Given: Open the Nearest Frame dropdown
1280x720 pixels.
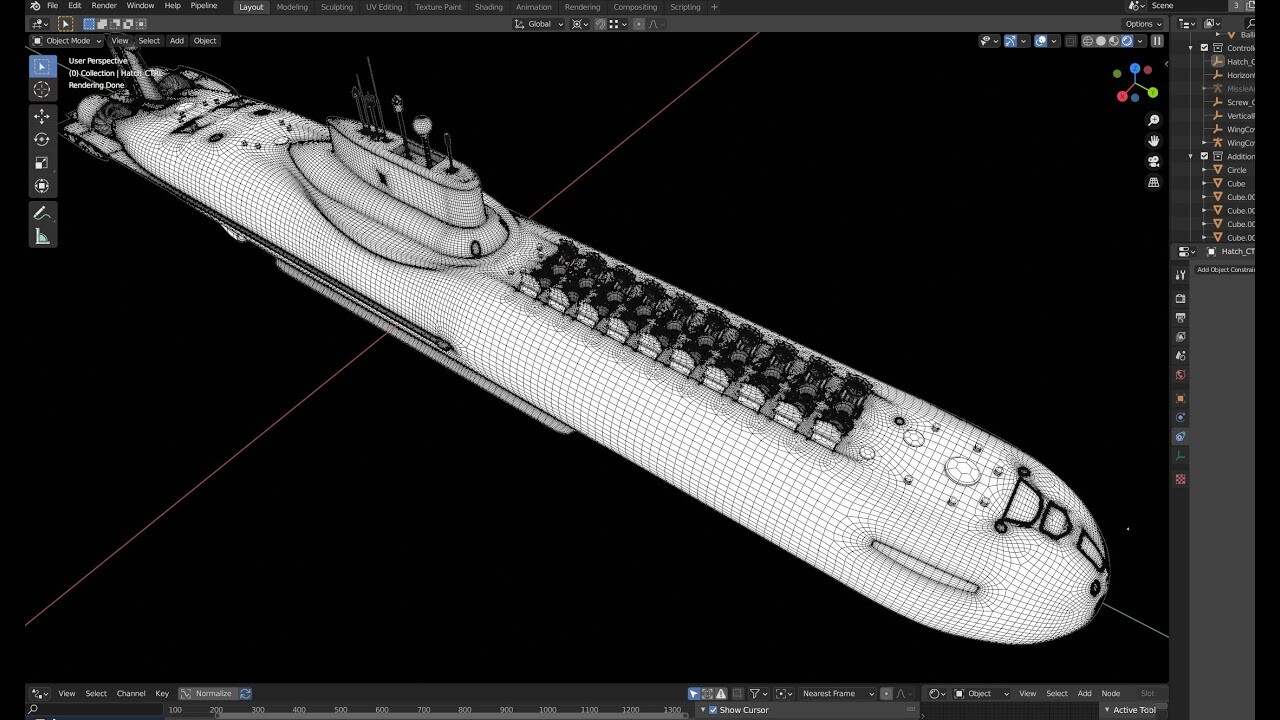Looking at the screenshot, I should pyautogui.click(x=838, y=694).
